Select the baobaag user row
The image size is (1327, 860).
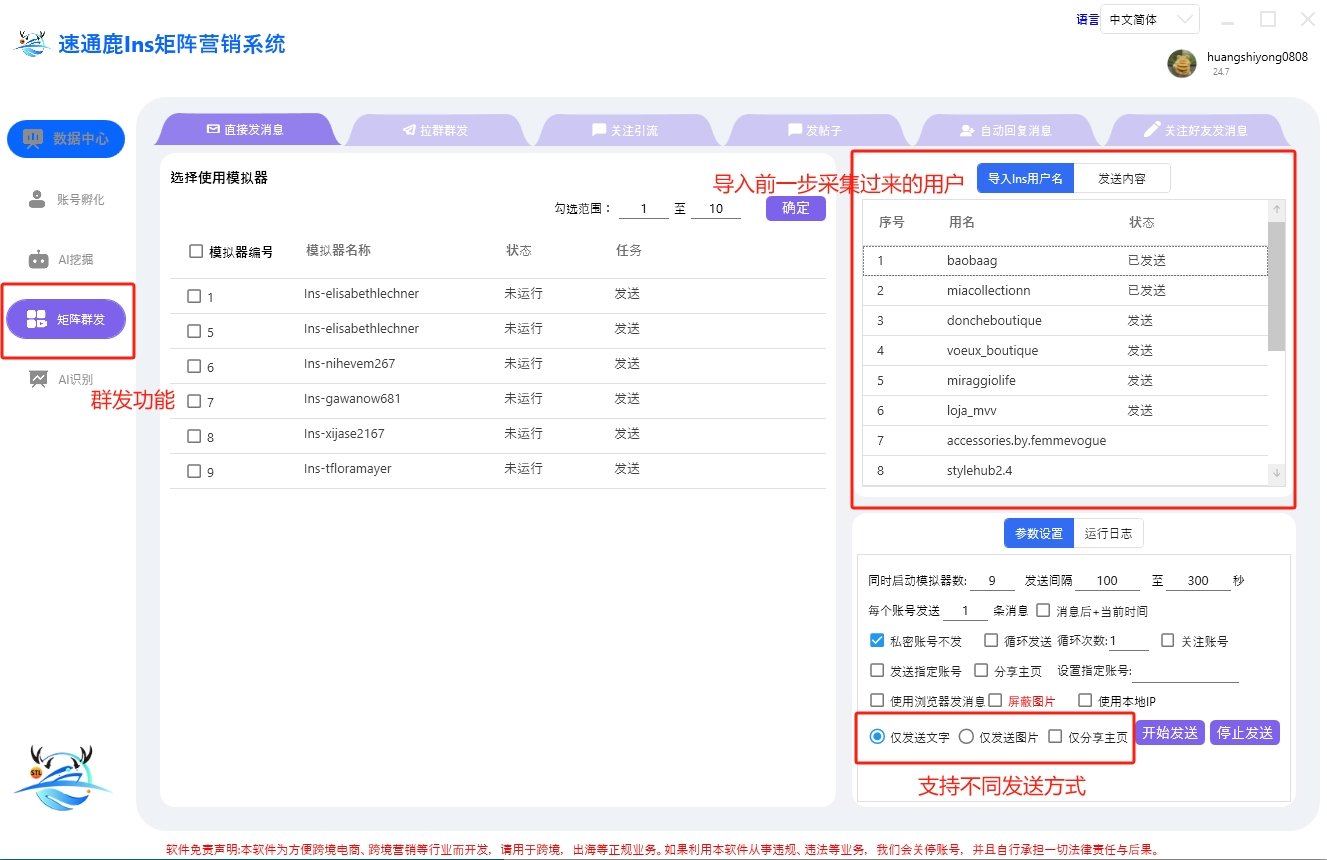[1065, 260]
